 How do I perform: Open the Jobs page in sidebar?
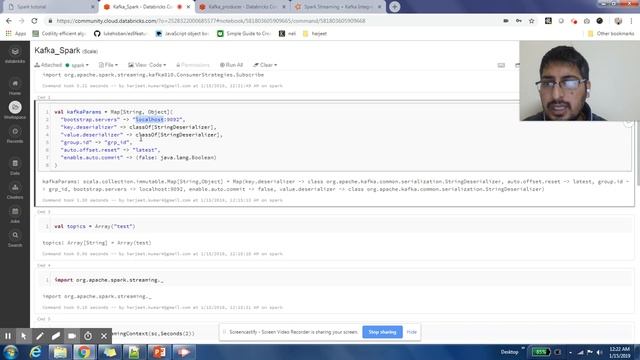pyautogui.click(x=15, y=215)
